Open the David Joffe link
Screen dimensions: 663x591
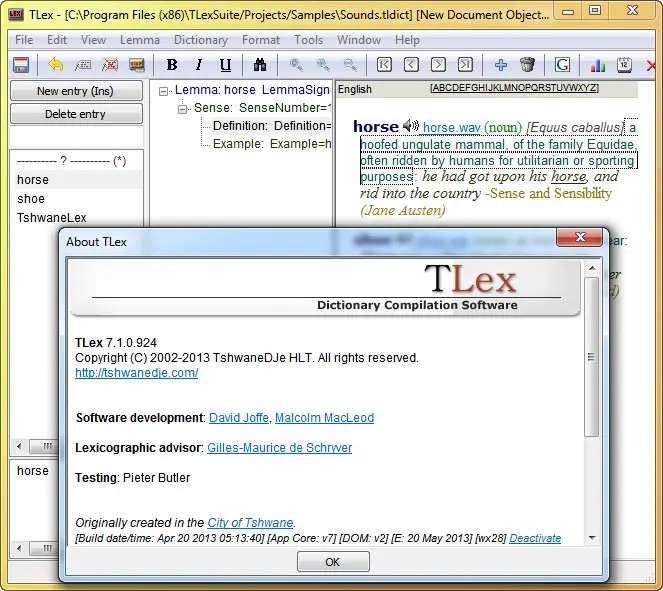tap(239, 418)
